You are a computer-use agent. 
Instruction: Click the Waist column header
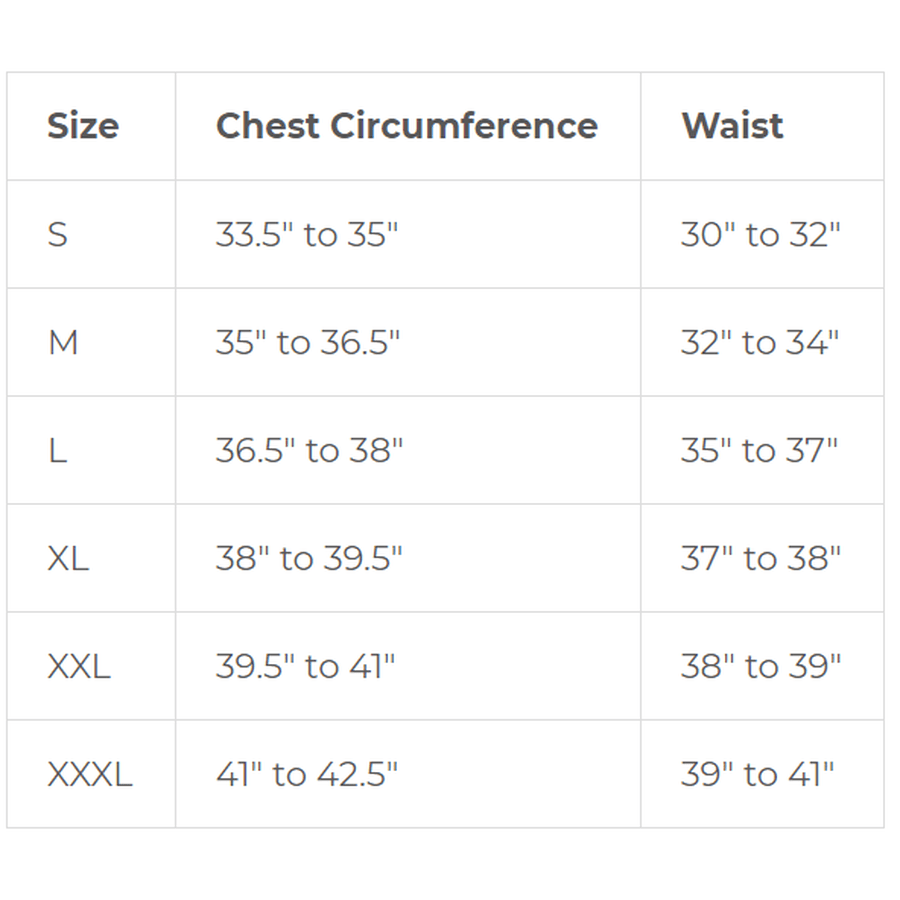click(732, 126)
